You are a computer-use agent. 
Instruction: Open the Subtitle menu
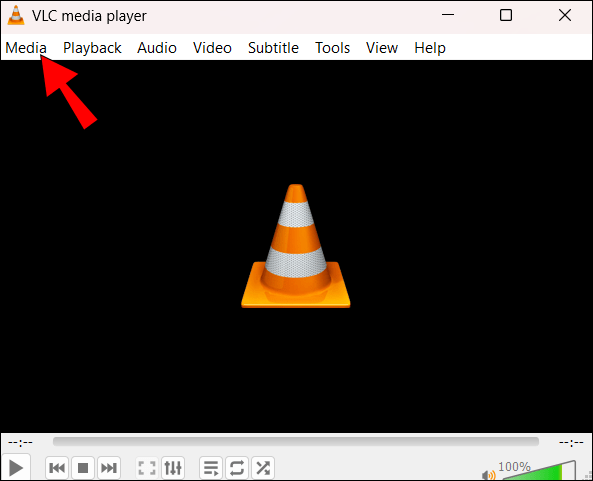tap(273, 48)
